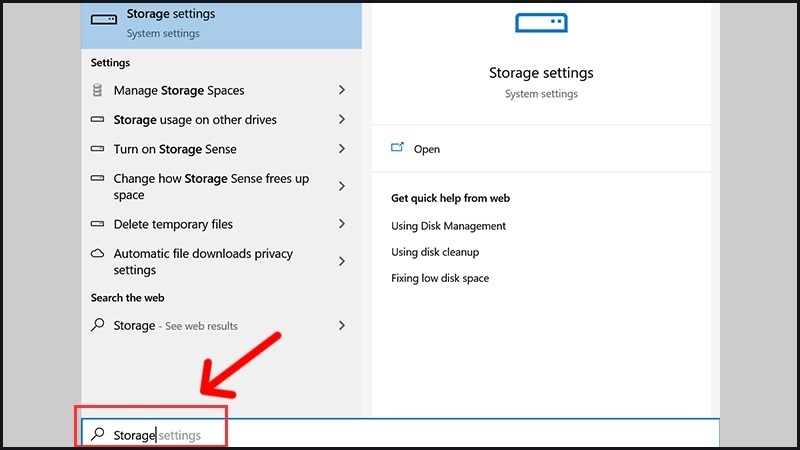Click the magnifier icon beside the Storage web result
This screenshot has height=450, width=800.
97,326
